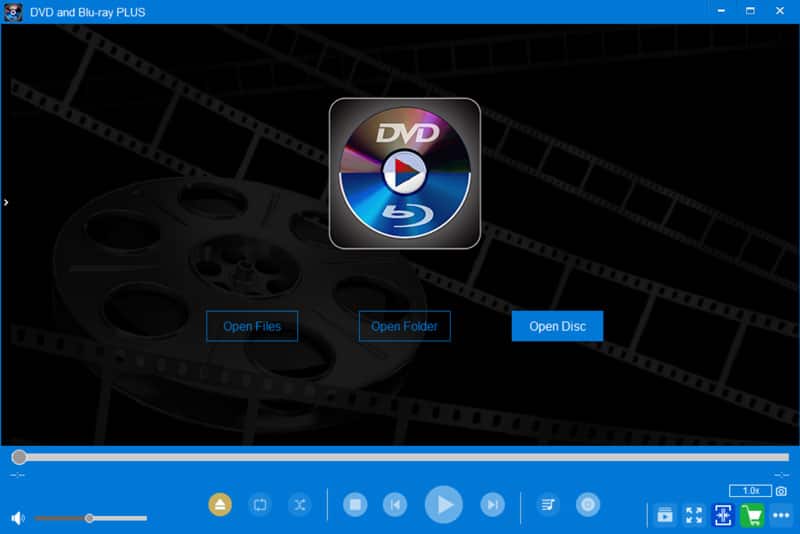The image size is (800, 534).
Task: Skip to the previous track
Action: tap(395, 505)
